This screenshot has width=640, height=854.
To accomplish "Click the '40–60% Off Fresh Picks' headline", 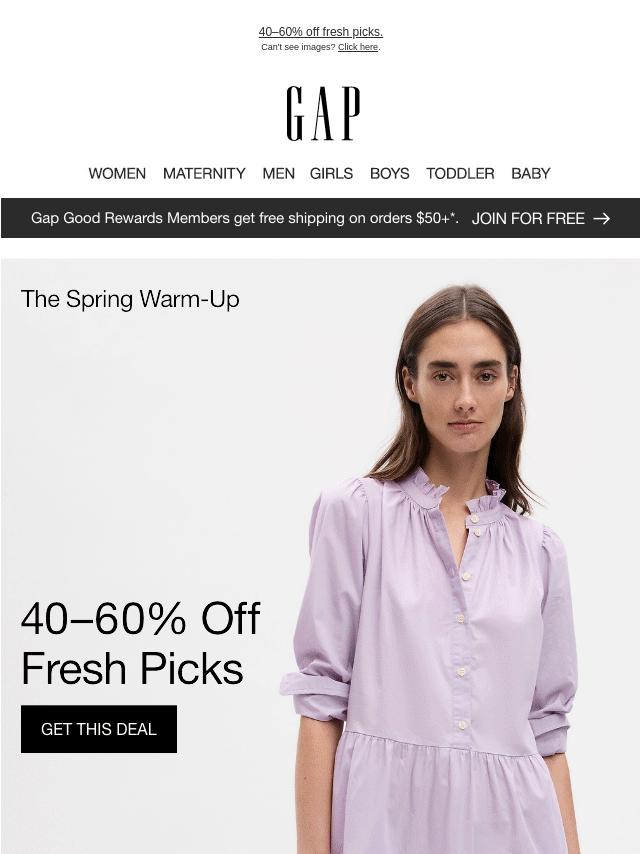I will point(141,643).
